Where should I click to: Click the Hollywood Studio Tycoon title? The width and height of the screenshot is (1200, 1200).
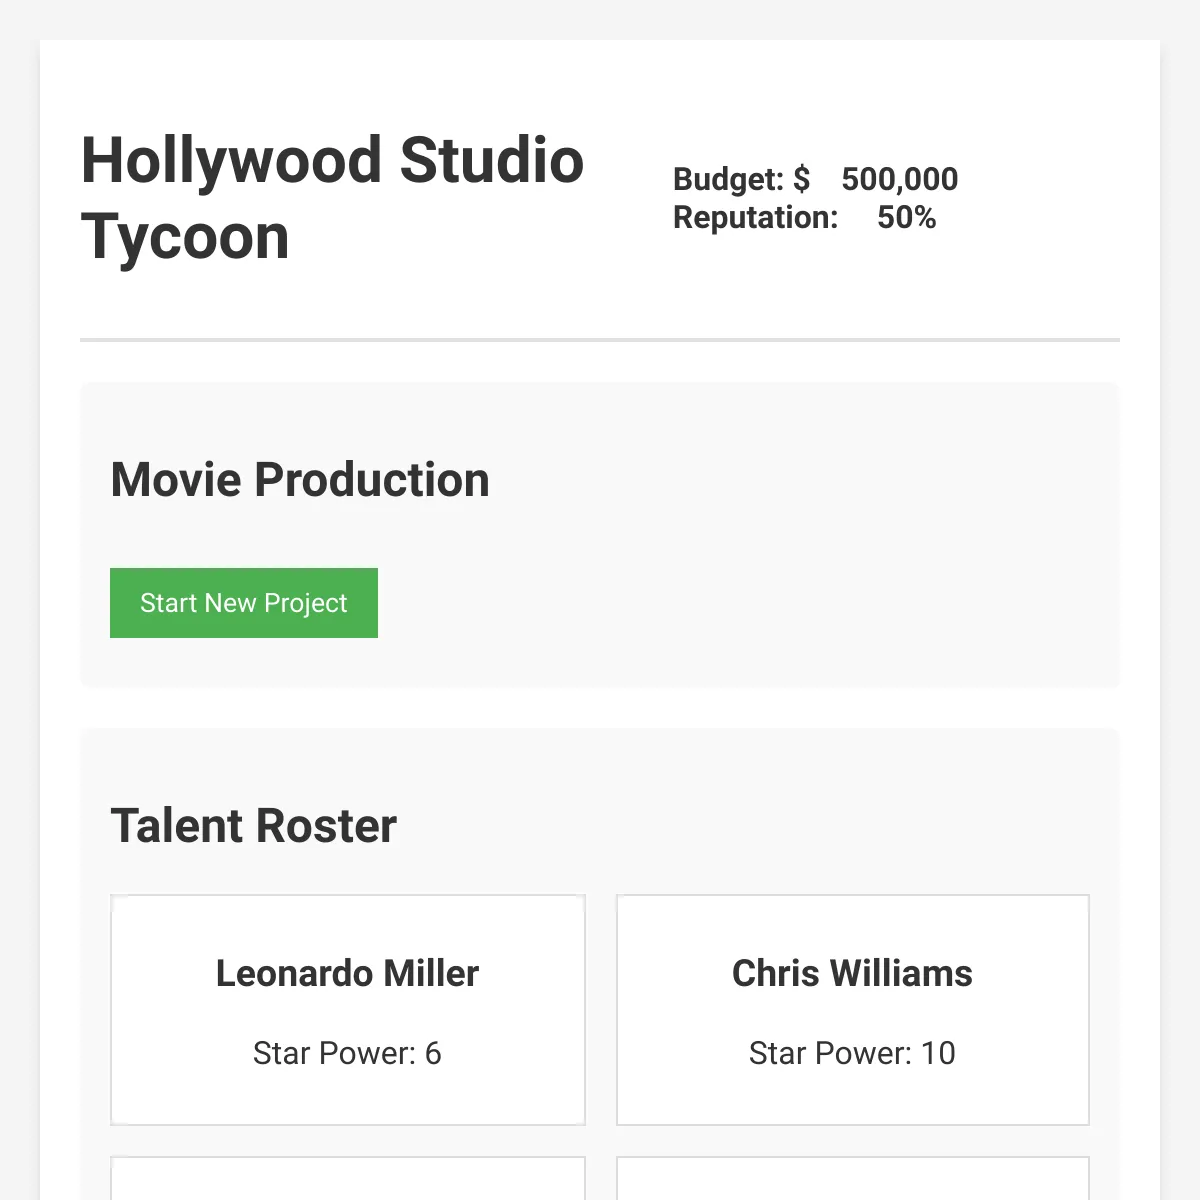click(x=332, y=198)
